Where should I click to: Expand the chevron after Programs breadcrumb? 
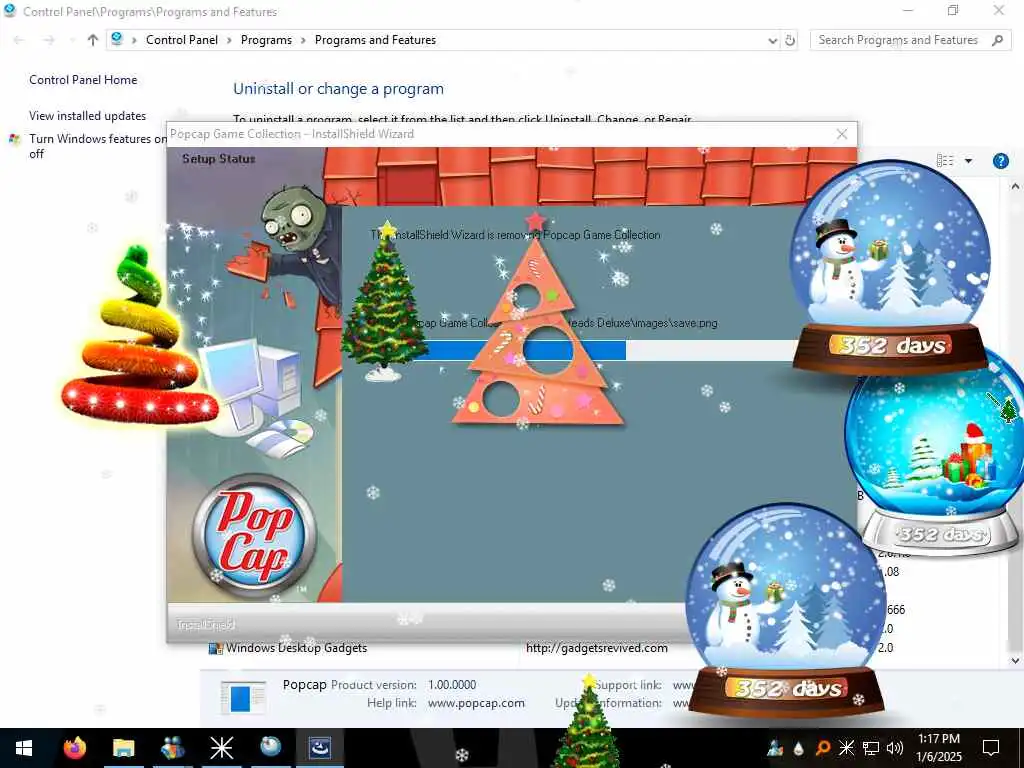pos(303,40)
